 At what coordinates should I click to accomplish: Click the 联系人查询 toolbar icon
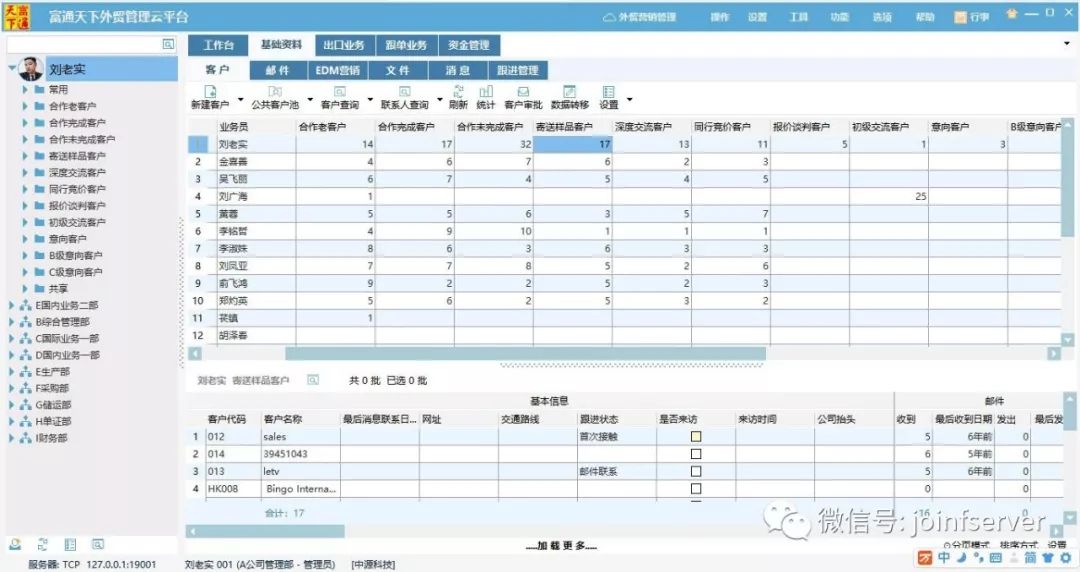click(404, 92)
